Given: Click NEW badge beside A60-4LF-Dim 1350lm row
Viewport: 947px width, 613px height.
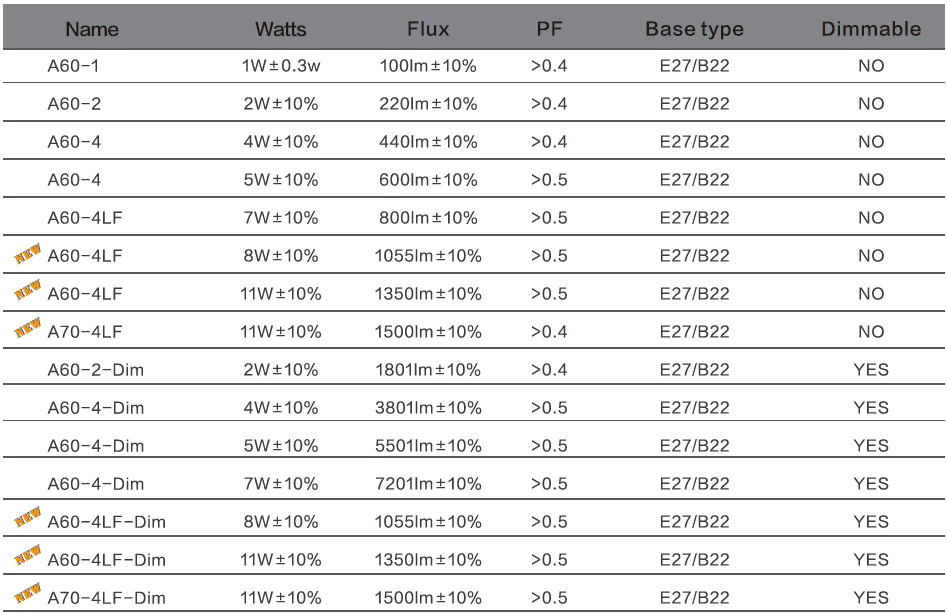Looking at the screenshot, I should [28, 555].
